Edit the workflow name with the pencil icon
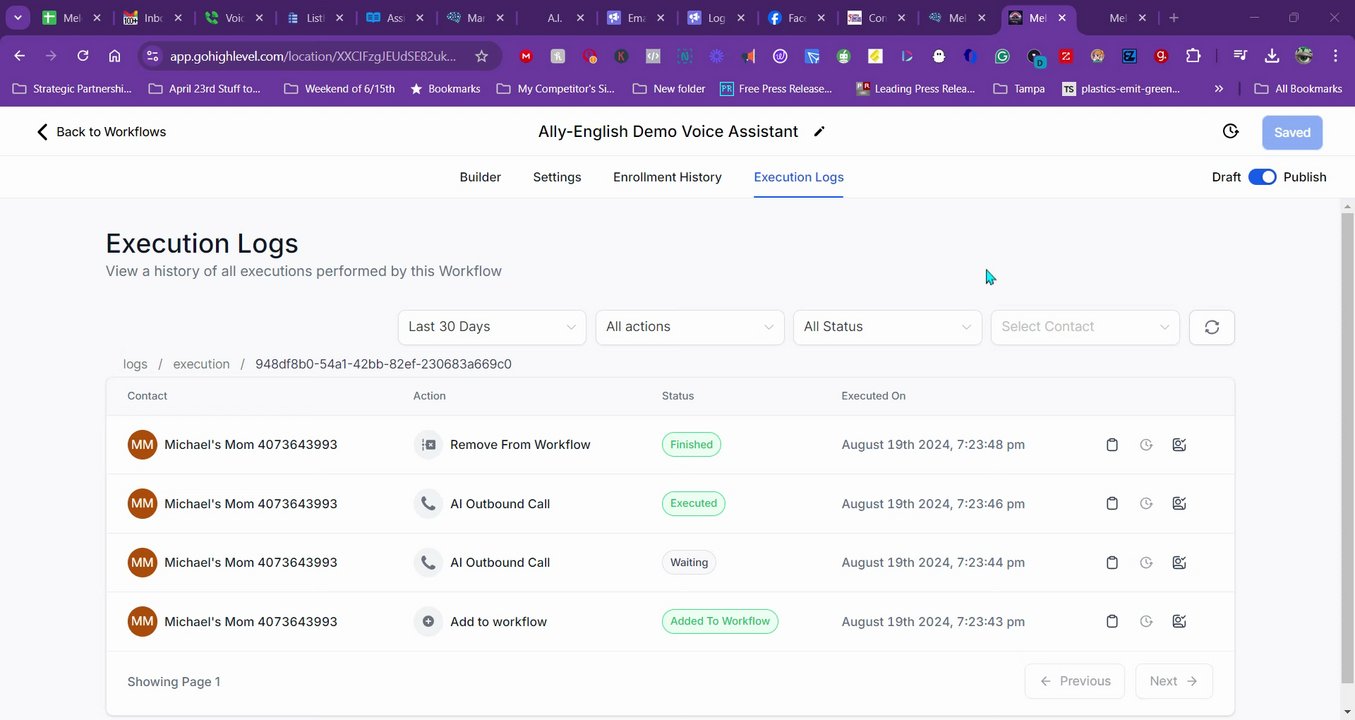The image size is (1355, 720). point(819,132)
